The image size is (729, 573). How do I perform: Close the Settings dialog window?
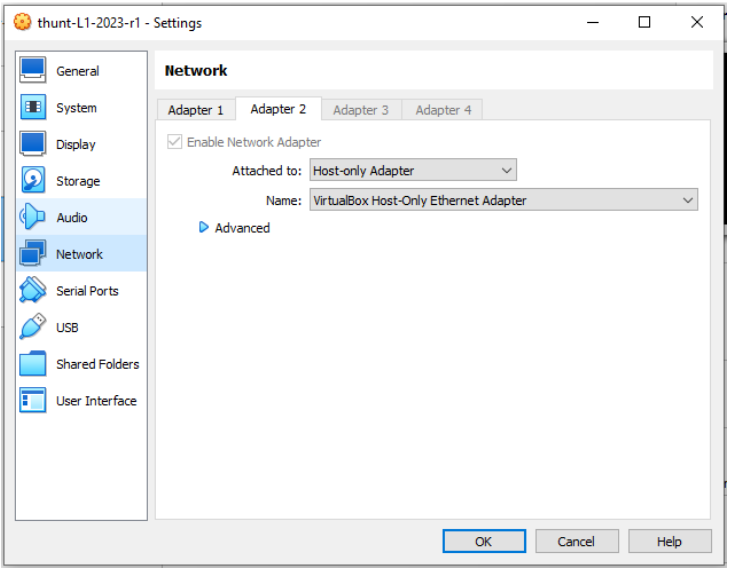coord(697,22)
